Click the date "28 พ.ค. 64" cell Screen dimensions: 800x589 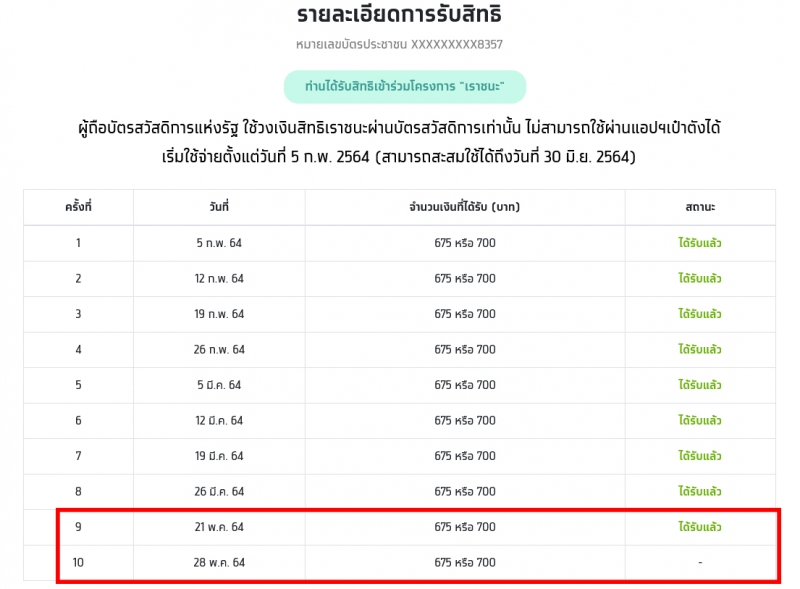[x=219, y=562]
